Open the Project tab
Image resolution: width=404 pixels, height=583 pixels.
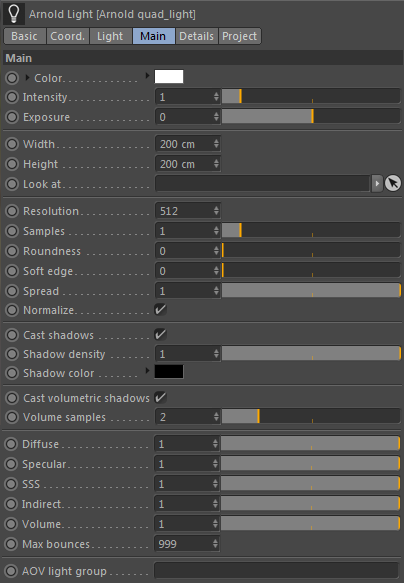point(240,36)
